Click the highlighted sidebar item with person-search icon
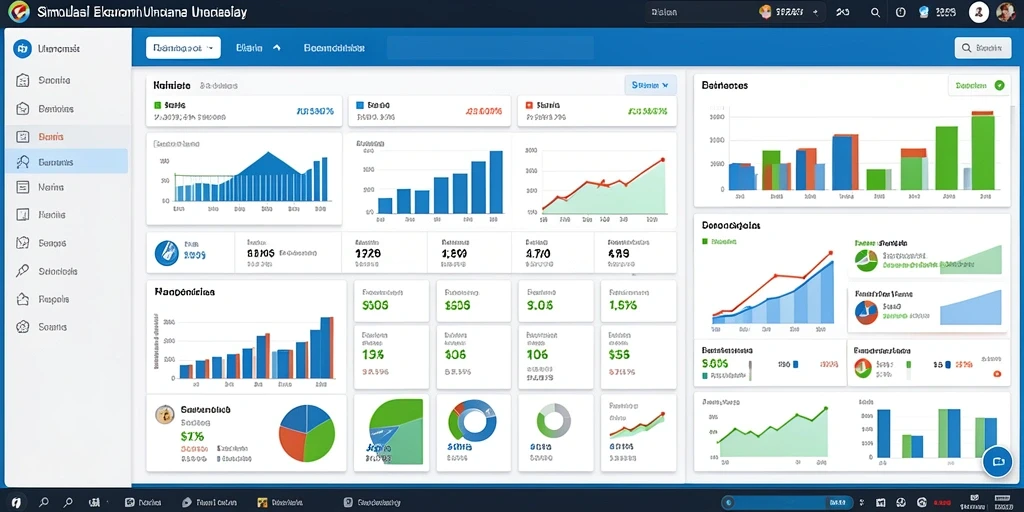 66,162
